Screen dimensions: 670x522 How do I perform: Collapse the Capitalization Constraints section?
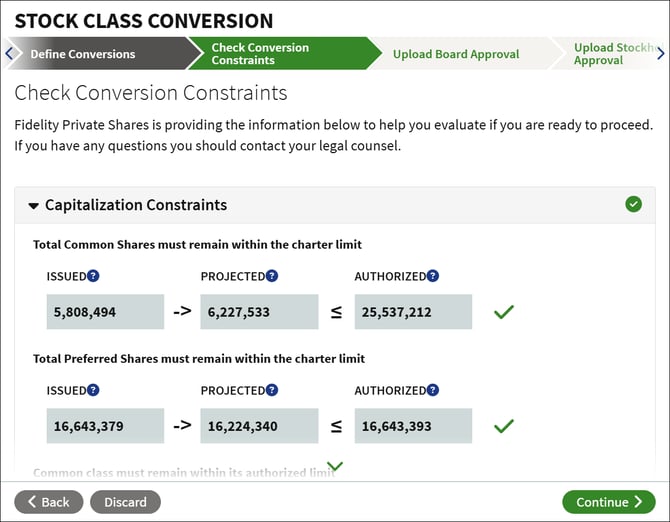(33, 206)
